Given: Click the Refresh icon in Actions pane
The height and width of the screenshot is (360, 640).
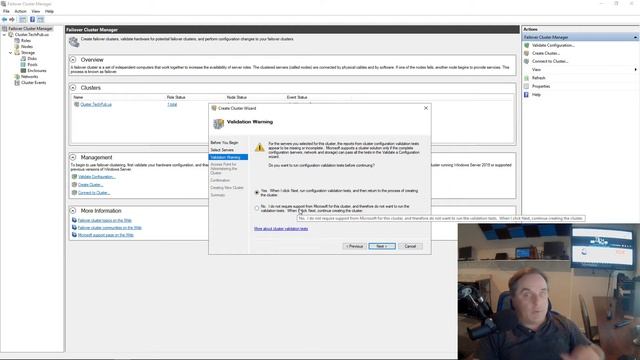Looking at the screenshot, I should pyautogui.click(x=527, y=78).
